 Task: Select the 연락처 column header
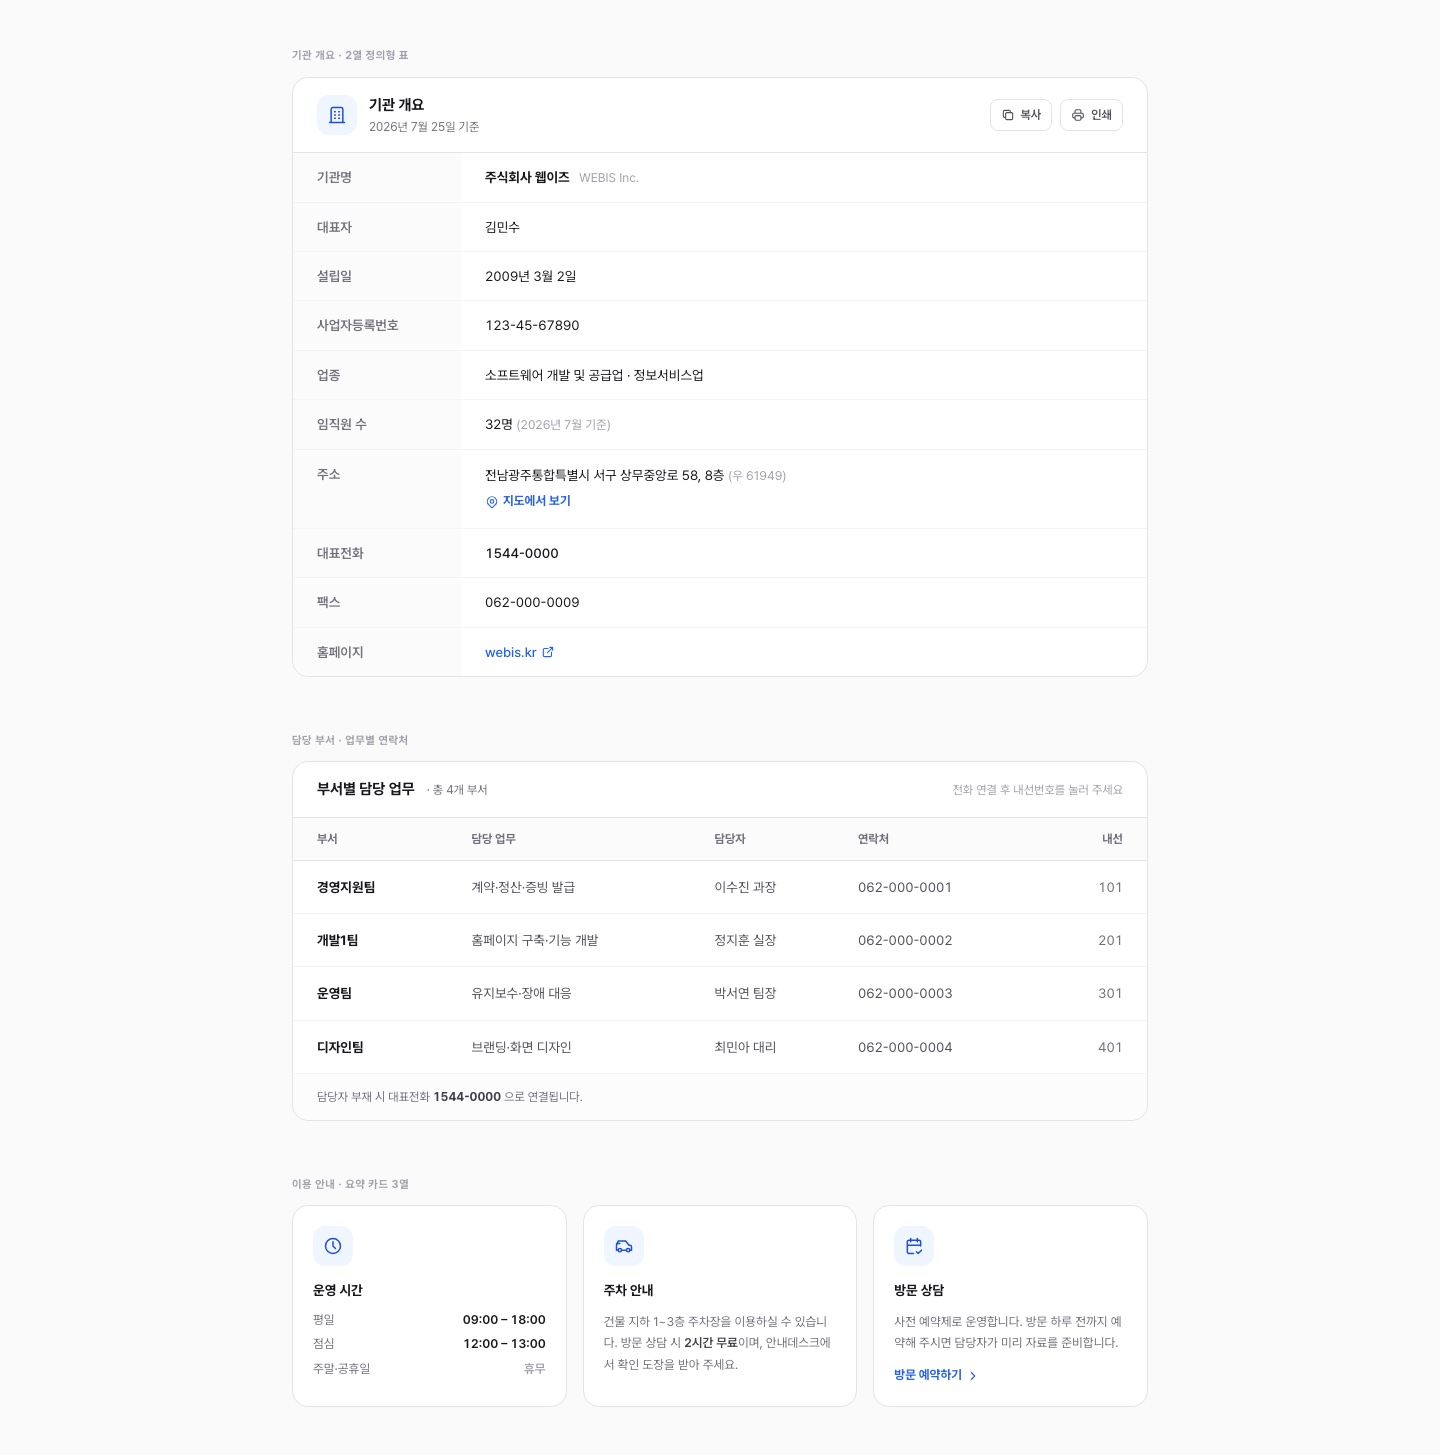tap(873, 839)
